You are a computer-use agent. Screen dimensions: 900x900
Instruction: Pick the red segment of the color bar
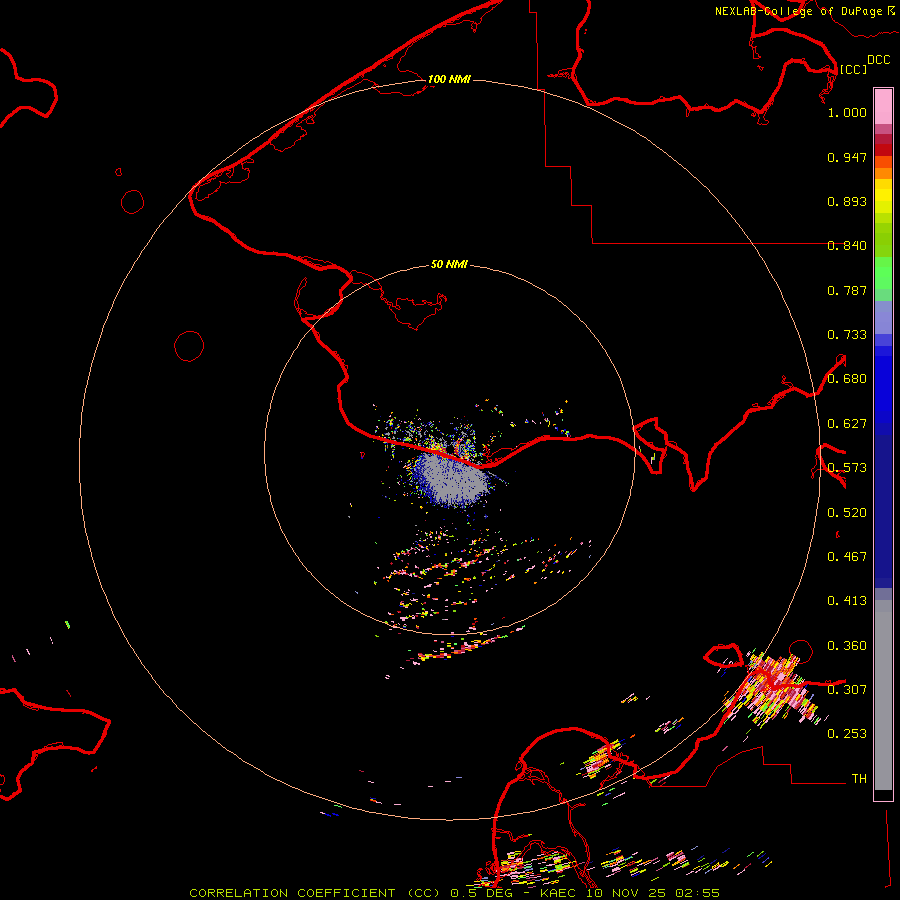tap(883, 150)
